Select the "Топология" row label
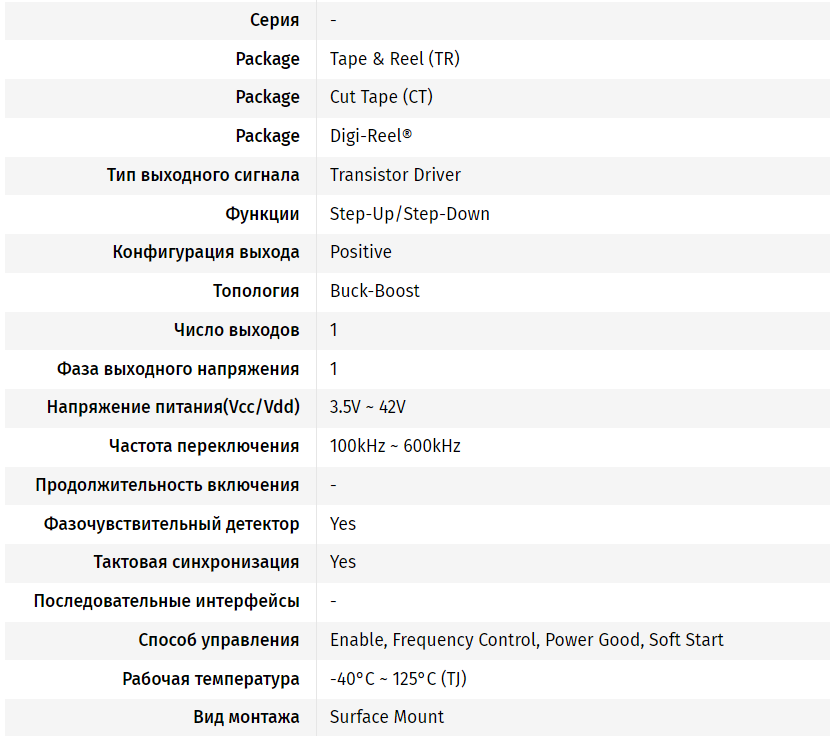Image resolution: width=830 pixels, height=736 pixels. coord(256,291)
